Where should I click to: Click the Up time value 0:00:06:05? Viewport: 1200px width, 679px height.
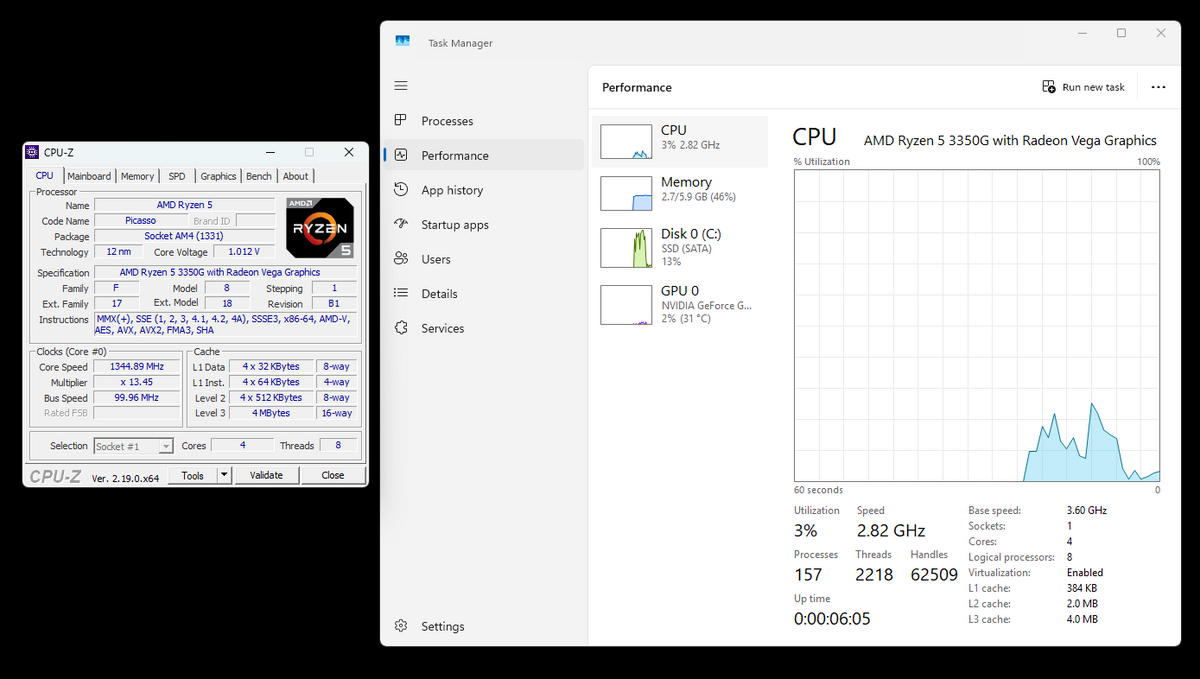[x=832, y=619]
